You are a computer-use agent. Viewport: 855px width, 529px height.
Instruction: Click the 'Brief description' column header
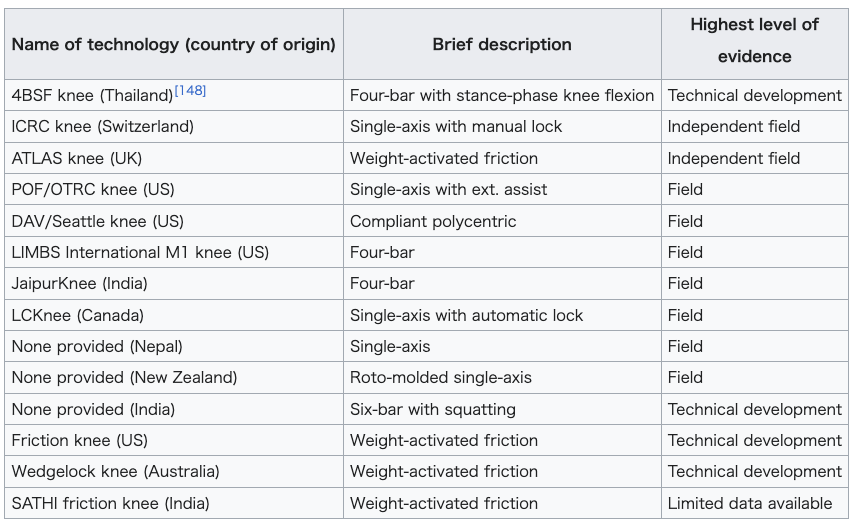502,44
